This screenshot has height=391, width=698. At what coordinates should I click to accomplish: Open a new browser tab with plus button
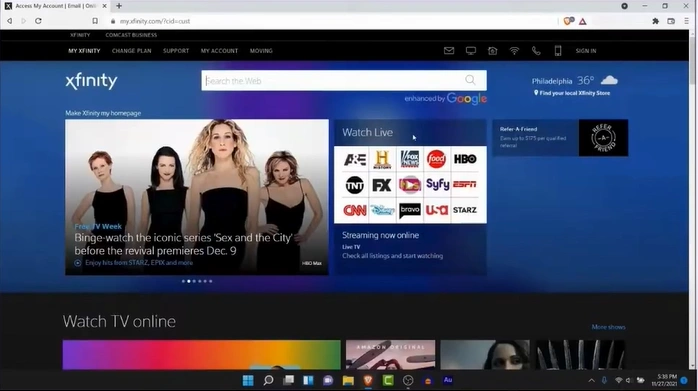(x=119, y=6)
